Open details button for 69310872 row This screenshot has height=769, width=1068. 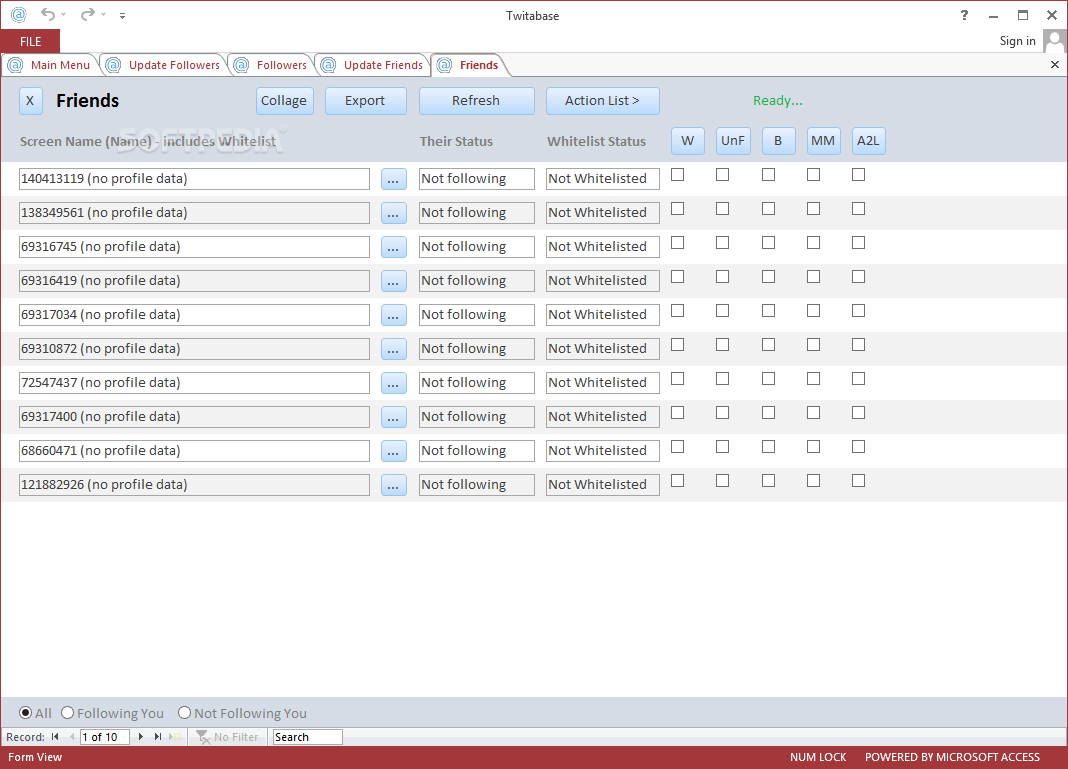click(393, 349)
